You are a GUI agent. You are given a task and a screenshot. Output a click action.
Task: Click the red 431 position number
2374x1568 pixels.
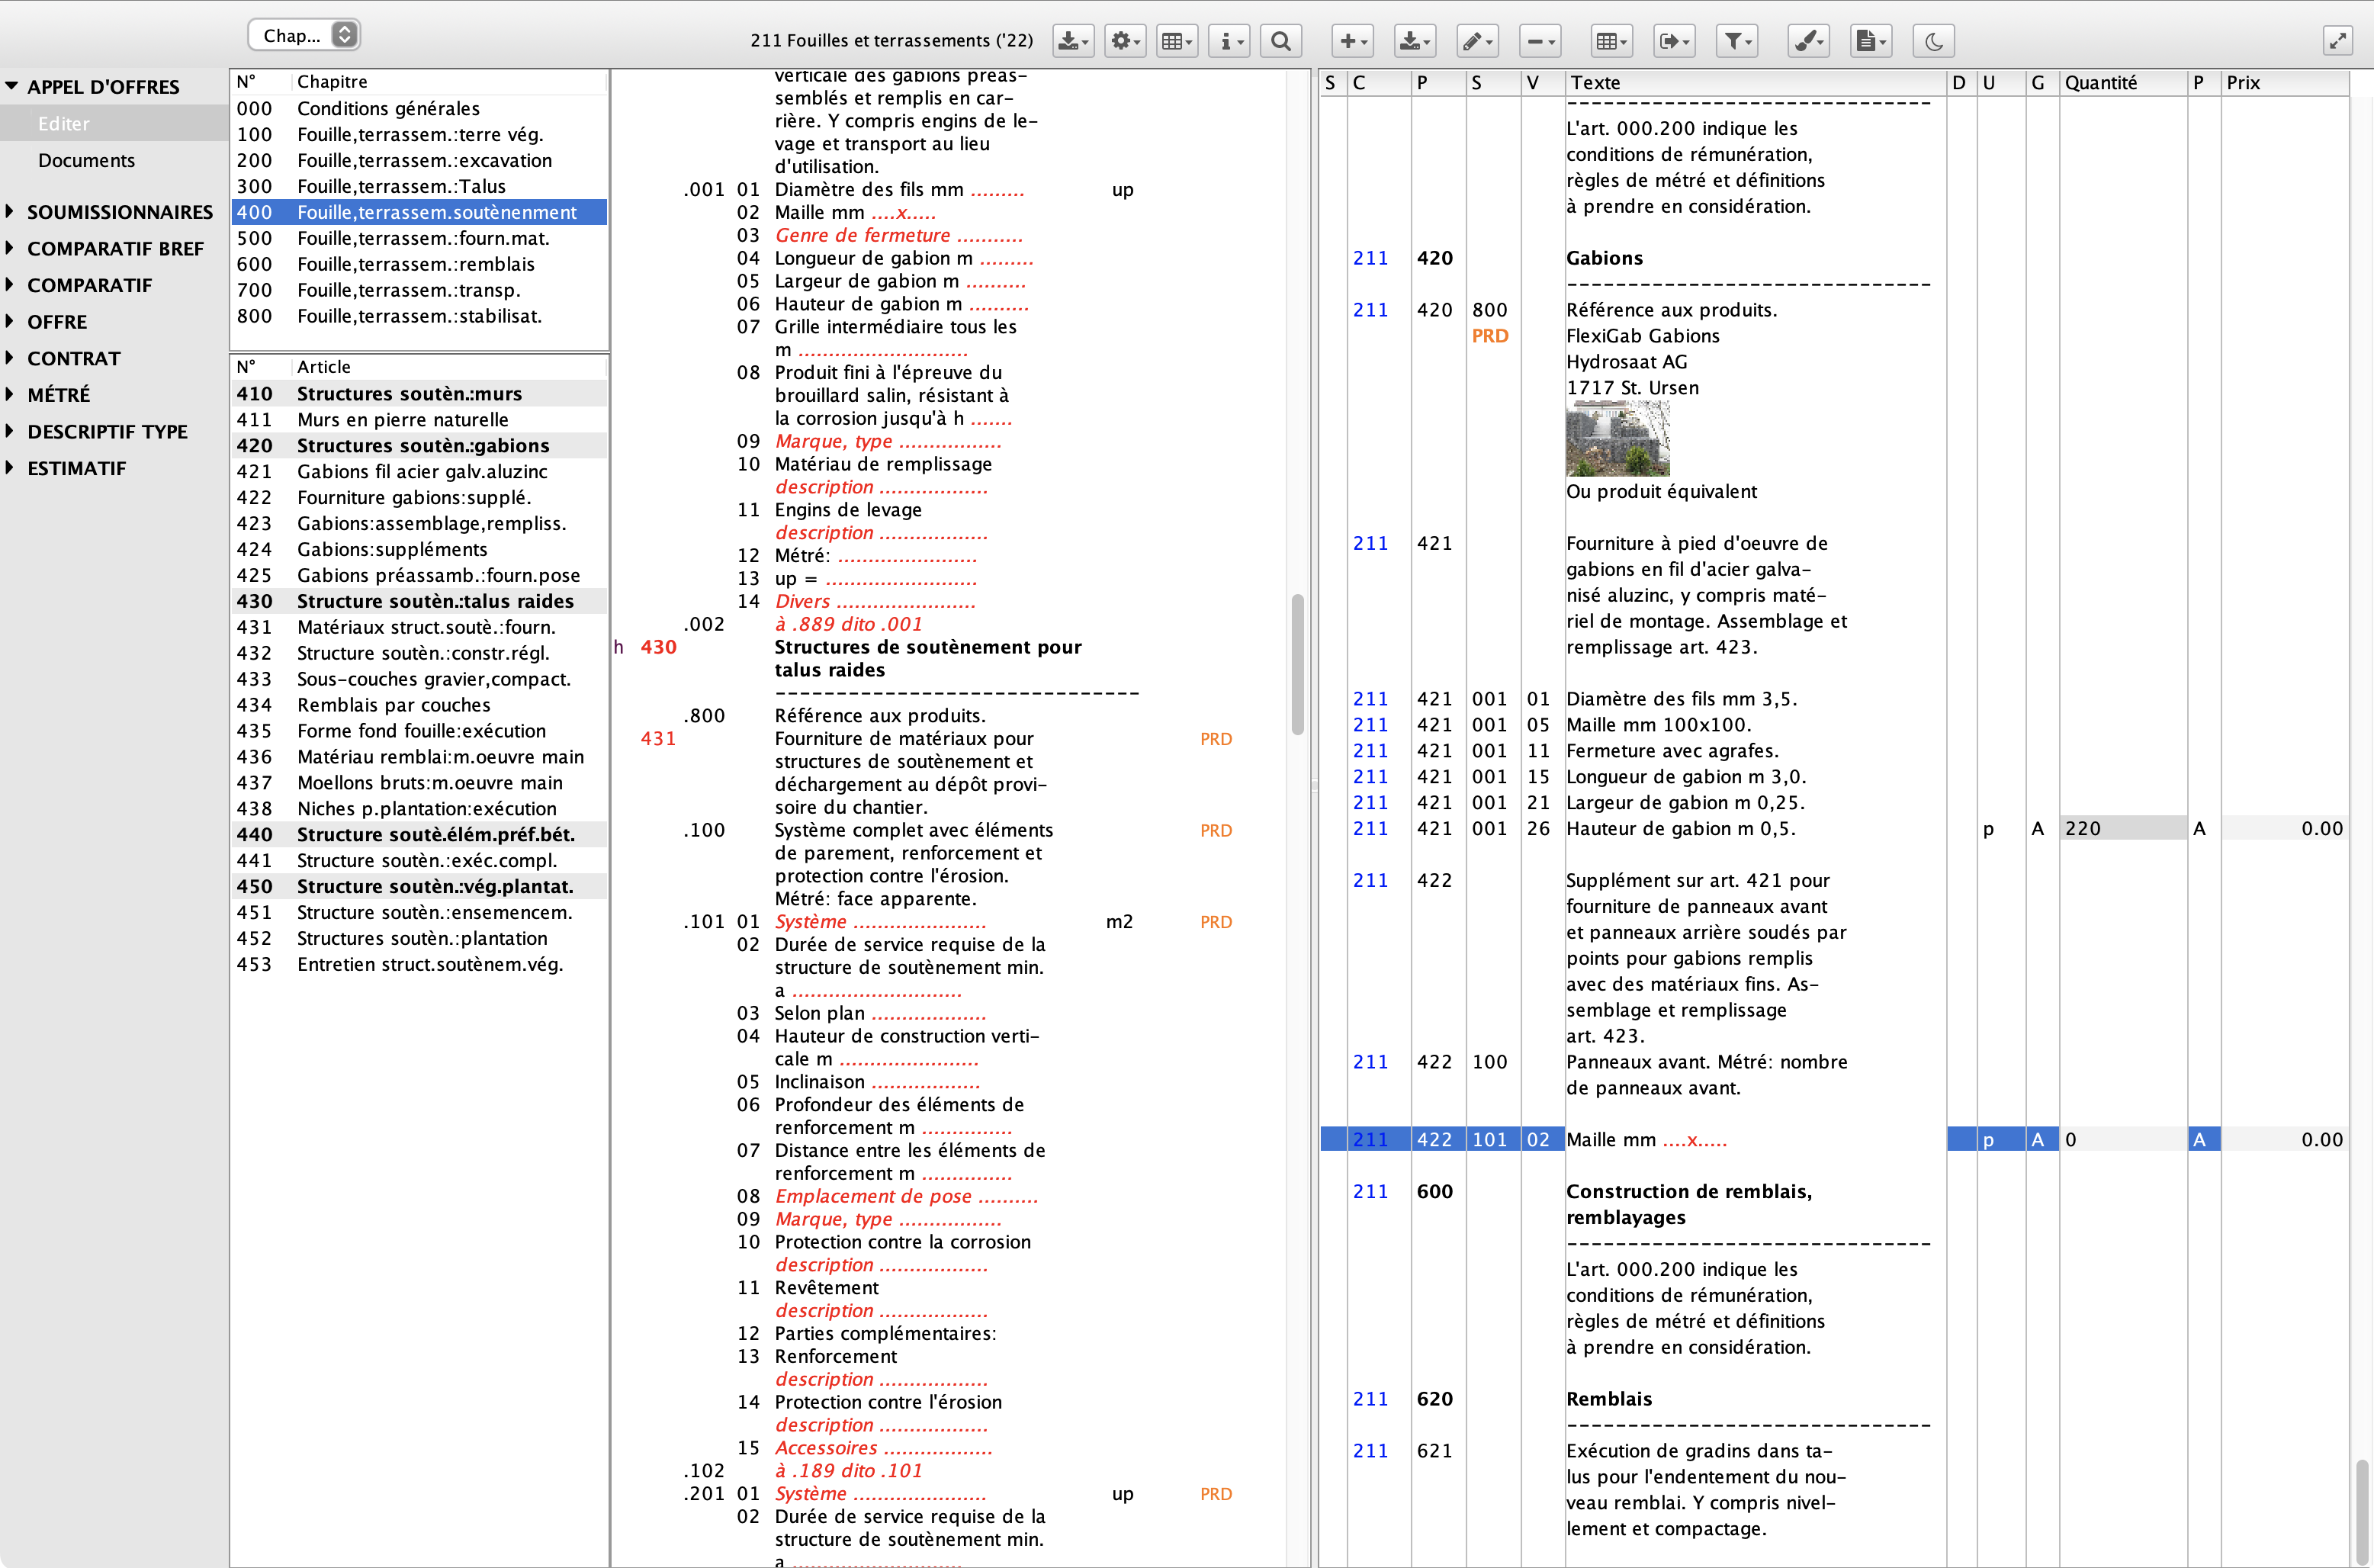click(658, 738)
